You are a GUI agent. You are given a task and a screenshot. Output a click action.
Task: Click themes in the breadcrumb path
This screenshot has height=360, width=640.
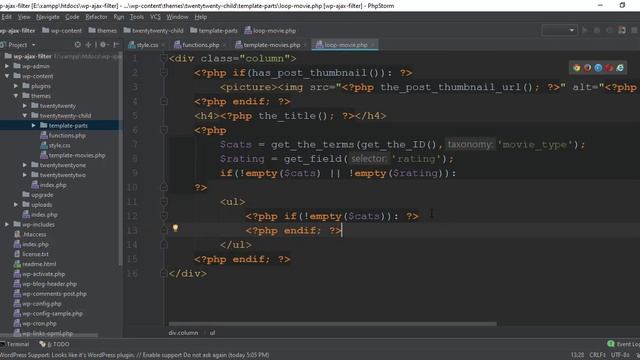coord(102,31)
